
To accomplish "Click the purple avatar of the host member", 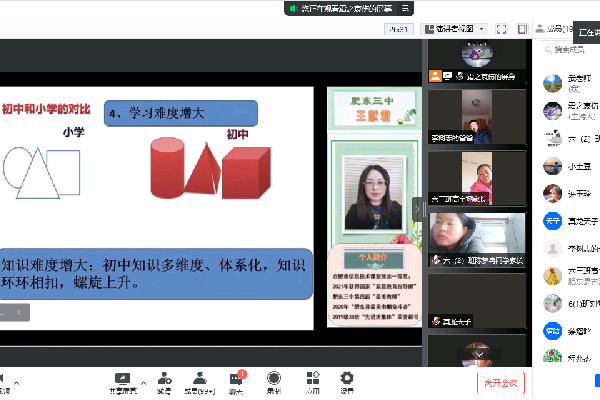I will tap(553, 111).
